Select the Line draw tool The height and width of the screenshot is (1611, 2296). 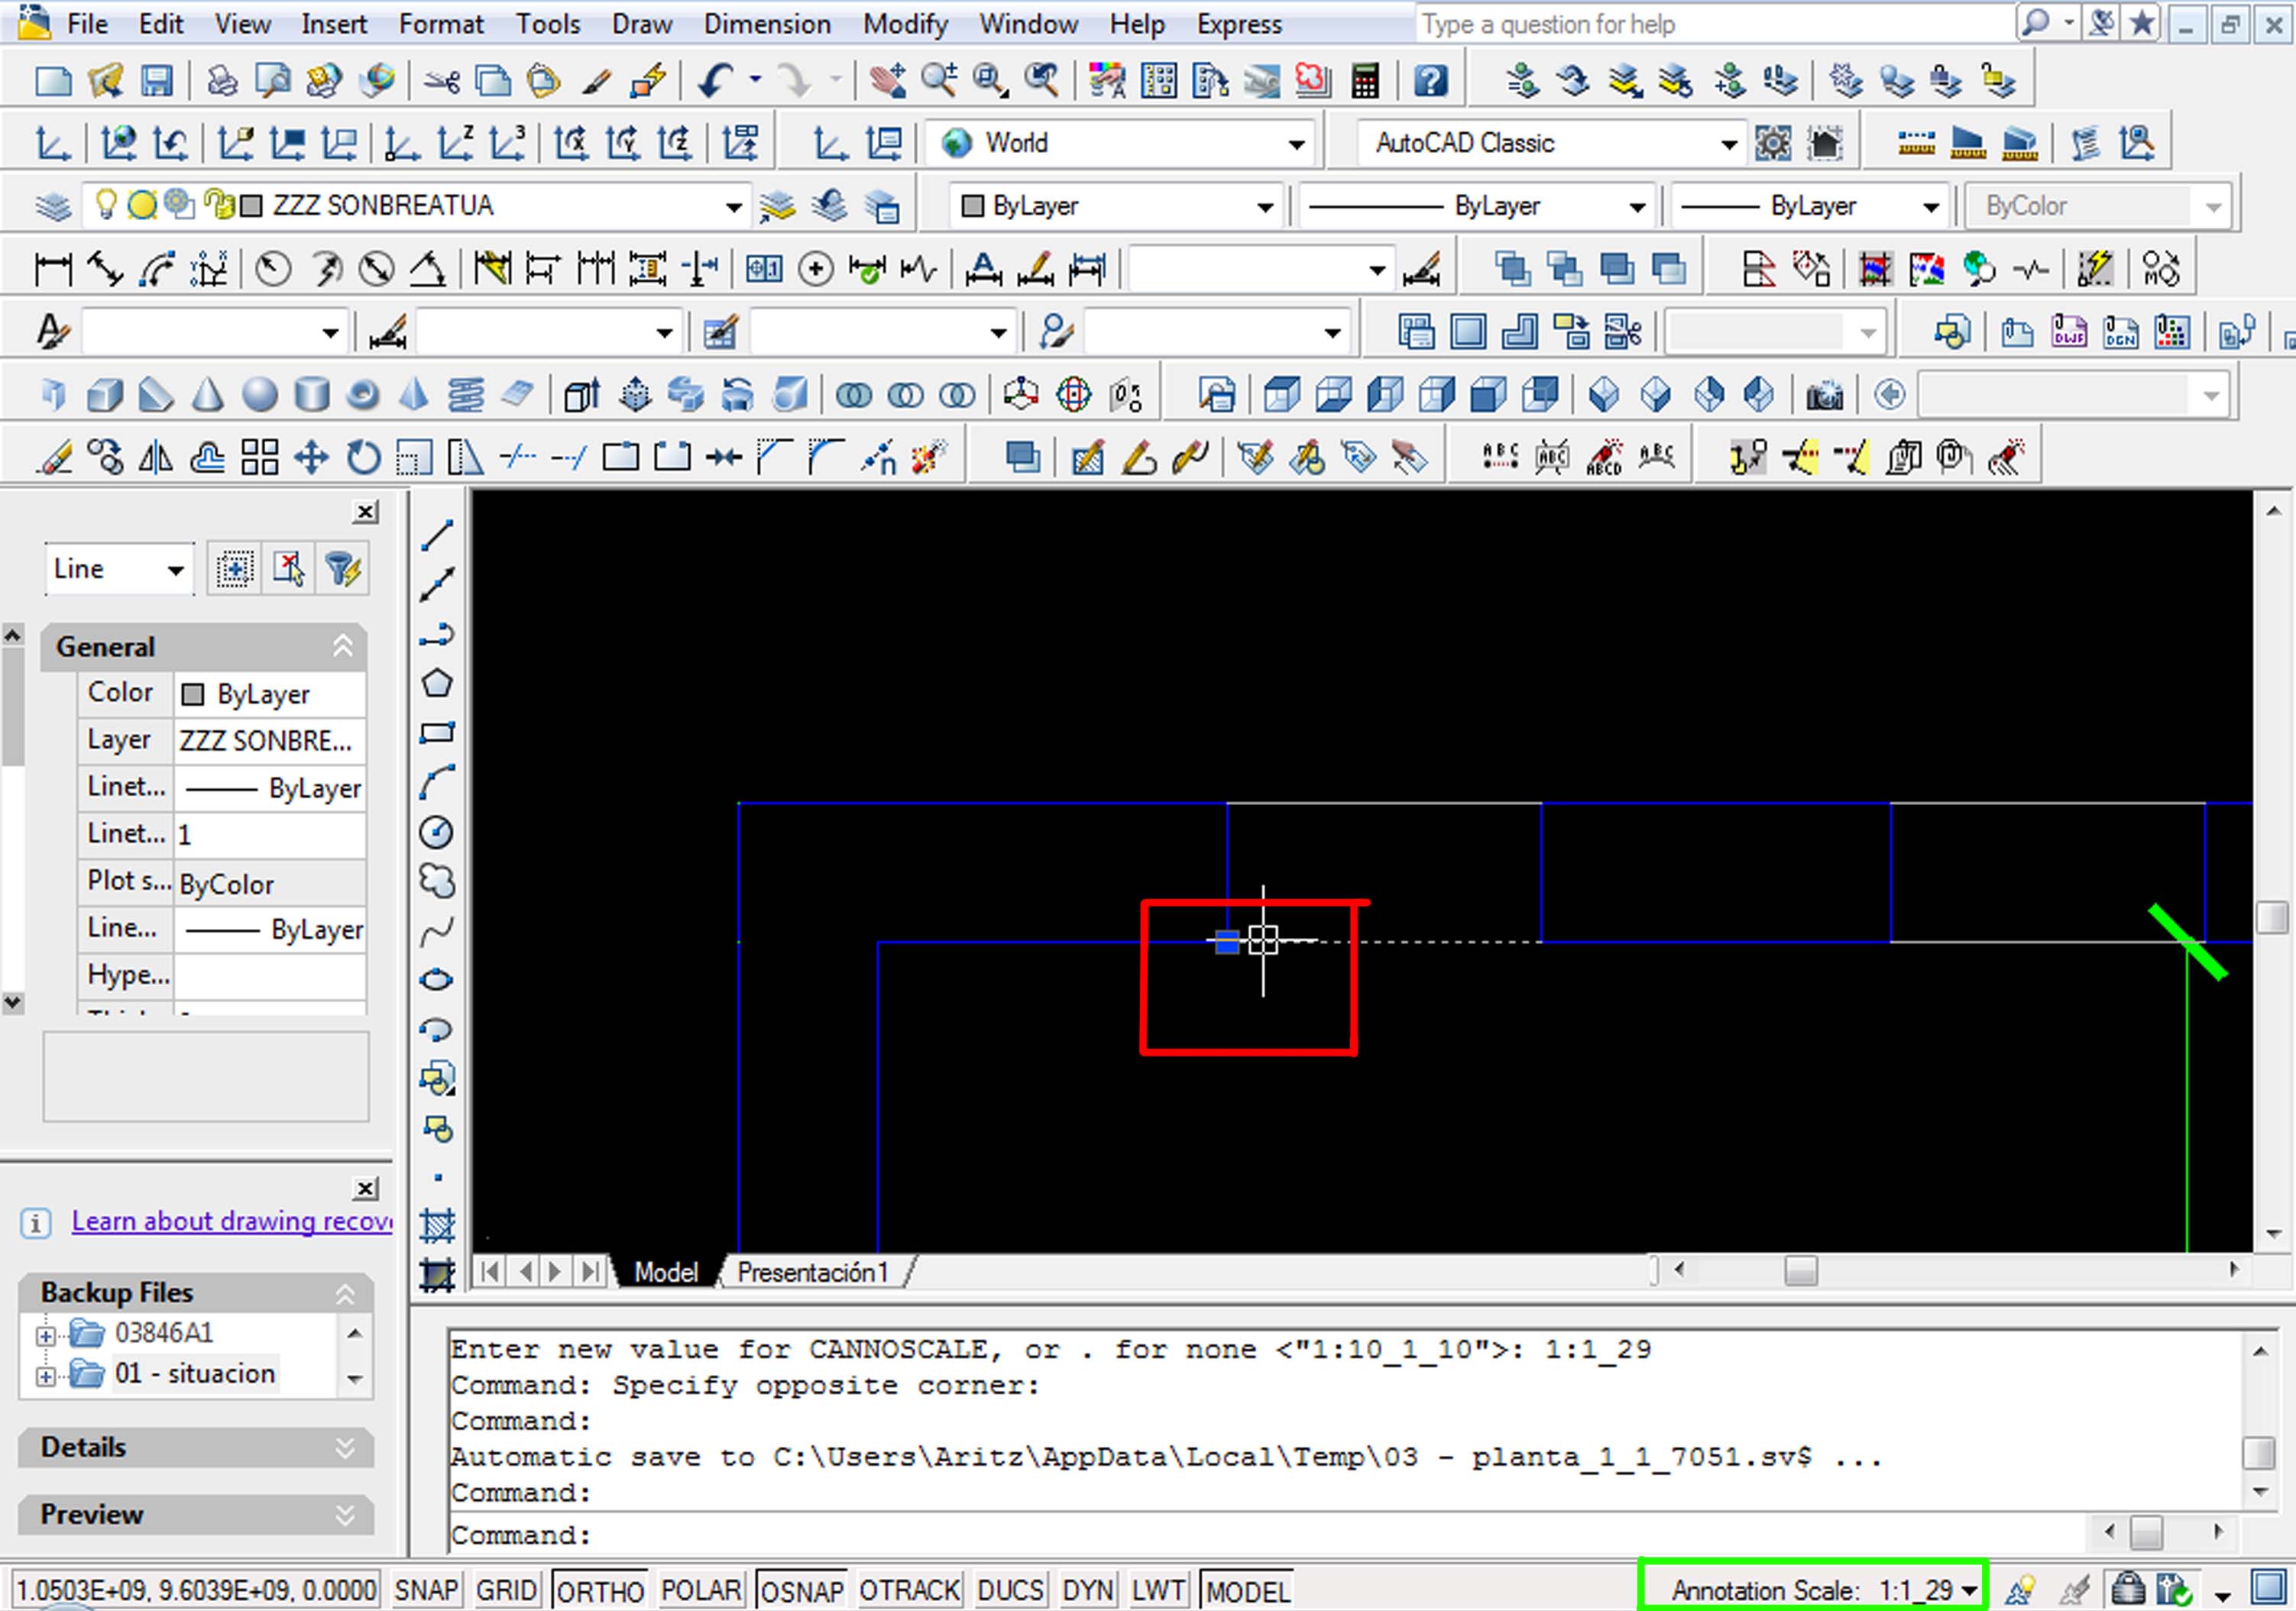pos(437,536)
